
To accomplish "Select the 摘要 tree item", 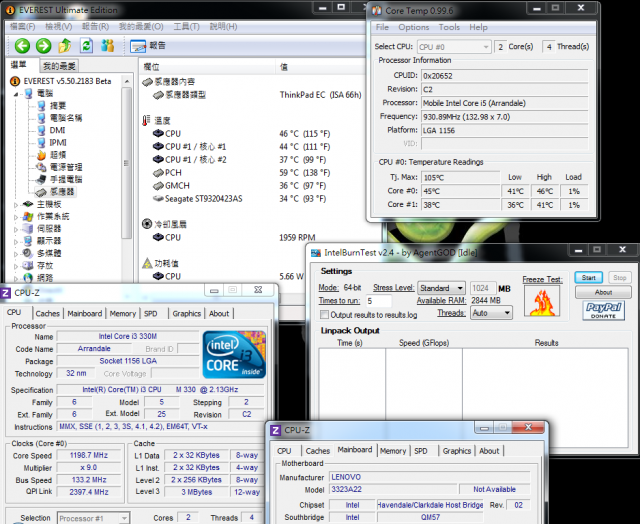I will click(58, 106).
